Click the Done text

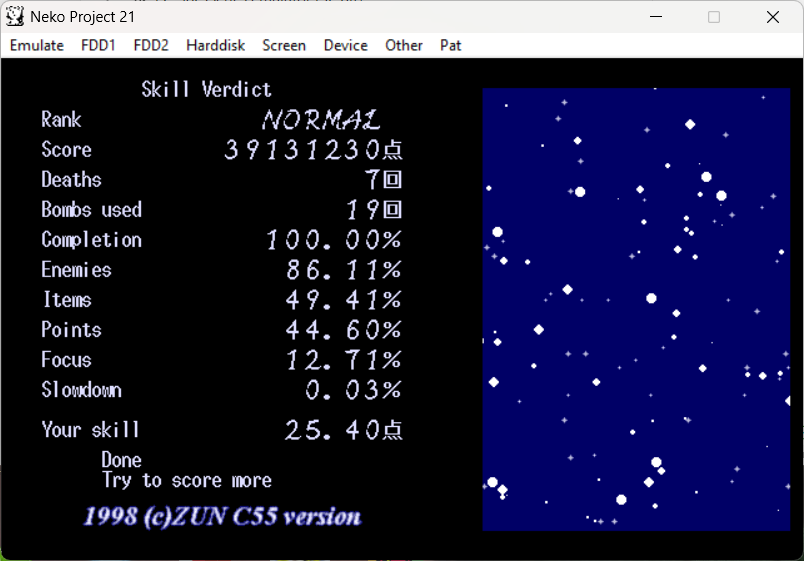coord(122,460)
